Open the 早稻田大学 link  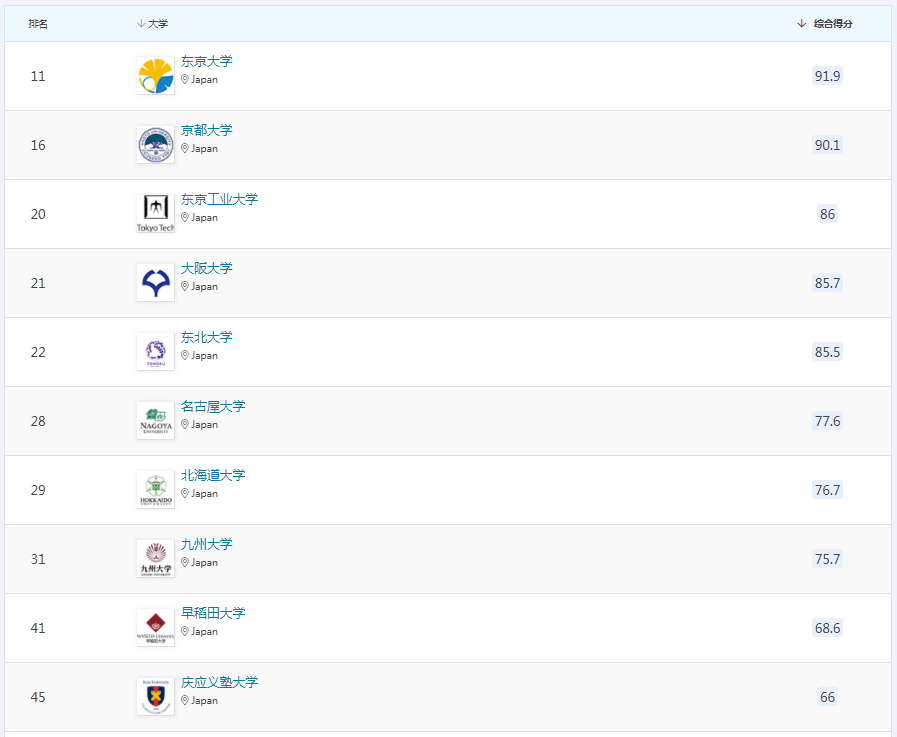point(214,613)
